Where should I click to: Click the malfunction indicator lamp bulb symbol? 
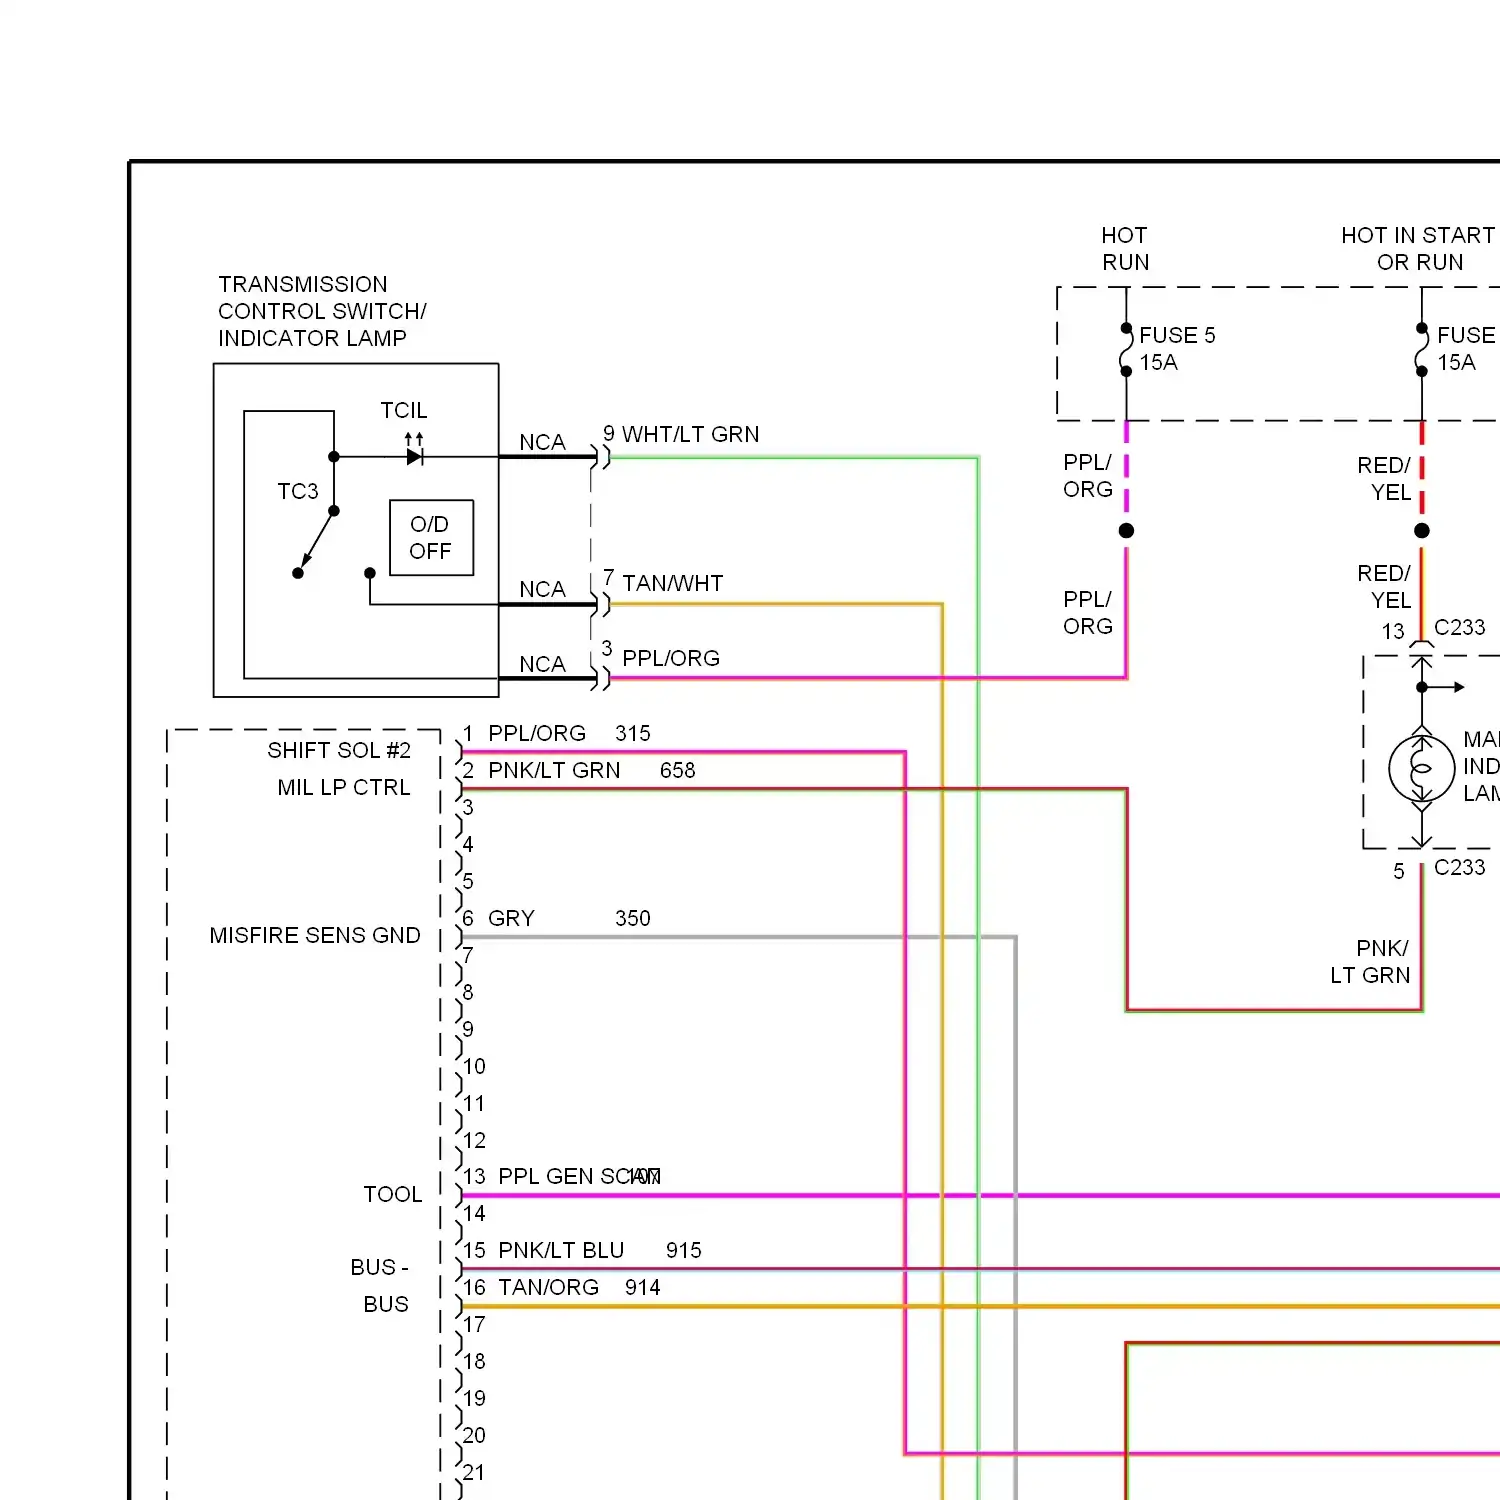click(x=1421, y=768)
